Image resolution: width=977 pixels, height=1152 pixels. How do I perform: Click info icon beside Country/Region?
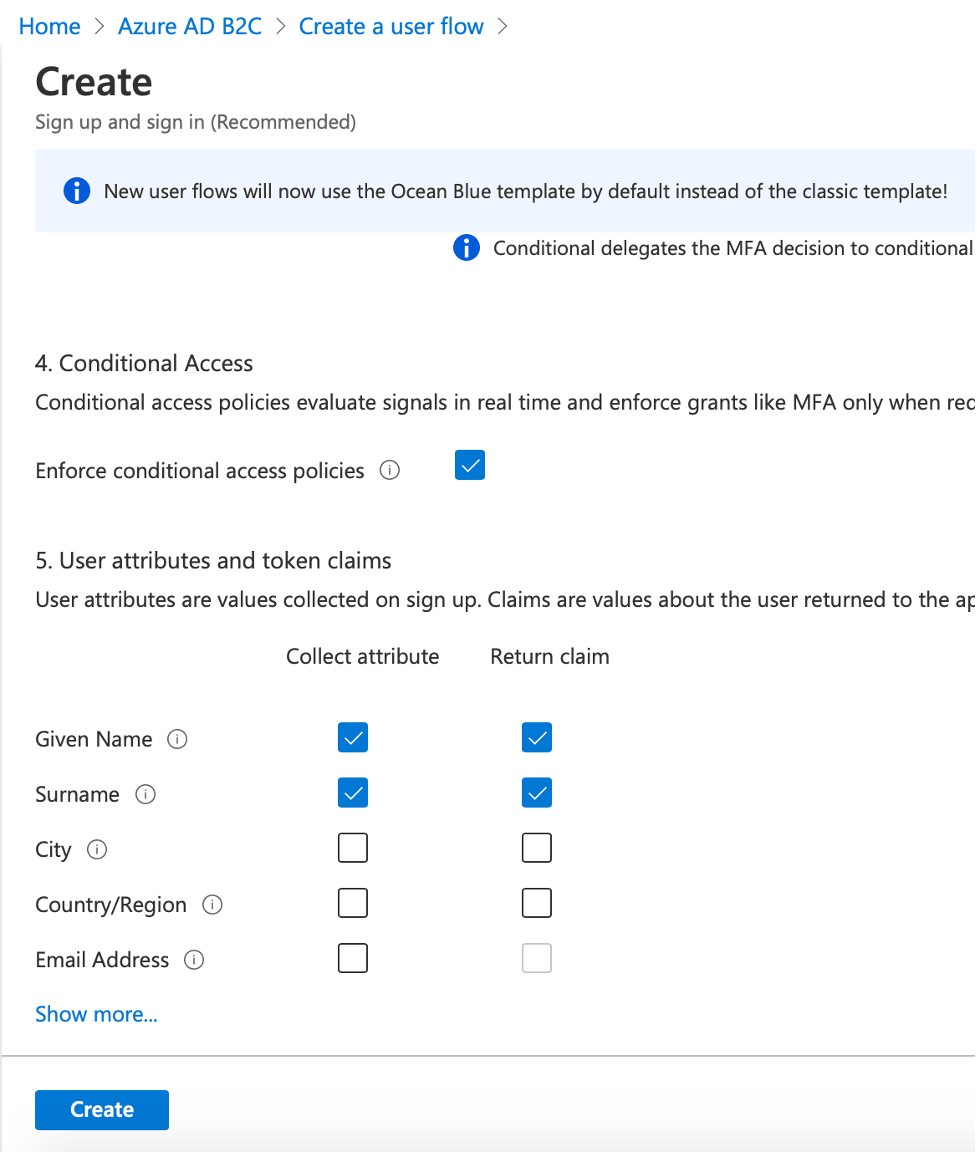[x=212, y=905]
